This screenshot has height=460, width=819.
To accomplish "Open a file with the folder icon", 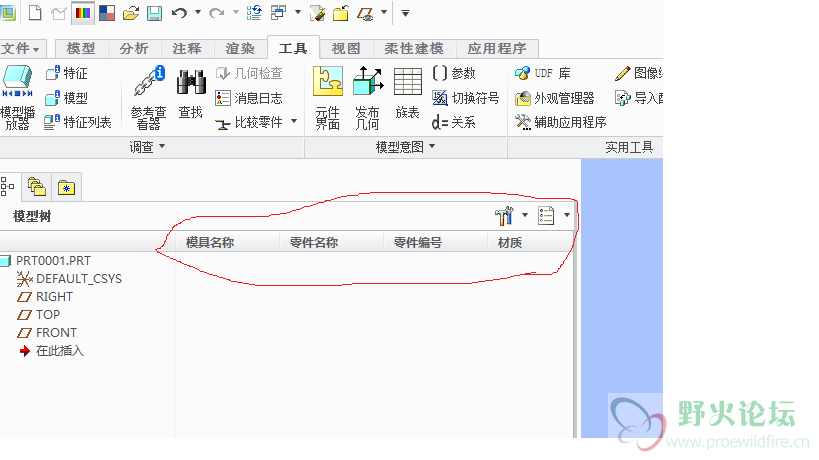I will coord(131,13).
